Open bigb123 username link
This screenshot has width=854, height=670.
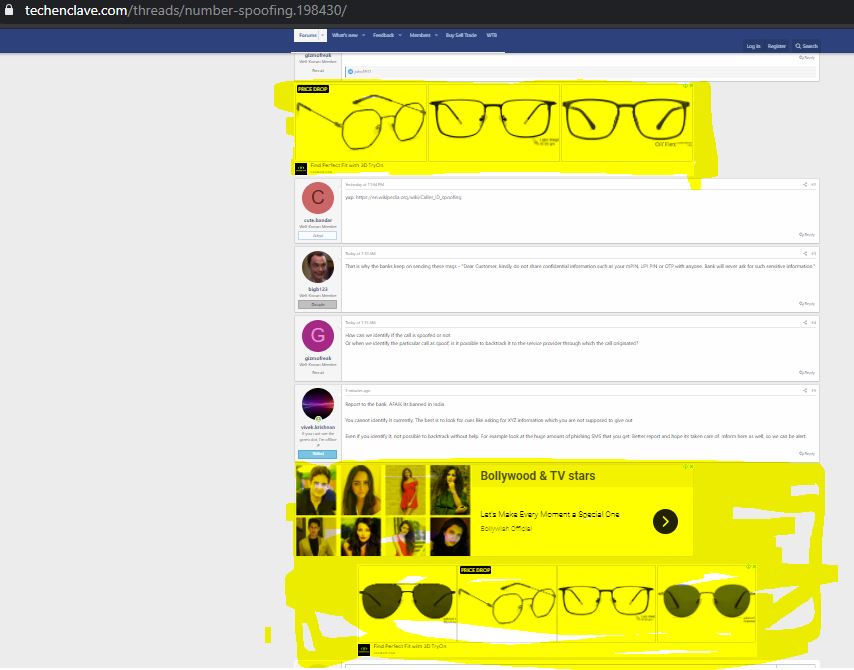[318, 289]
